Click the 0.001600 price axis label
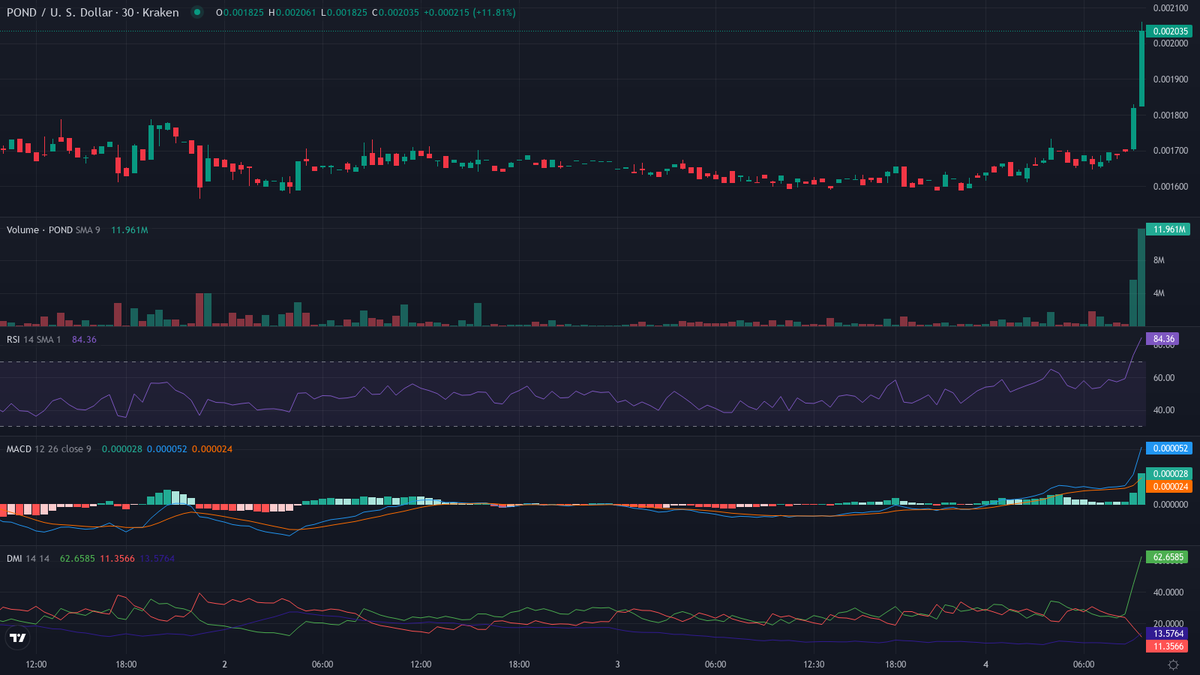This screenshot has height=675, width=1200. pyautogui.click(x=1170, y=187)
